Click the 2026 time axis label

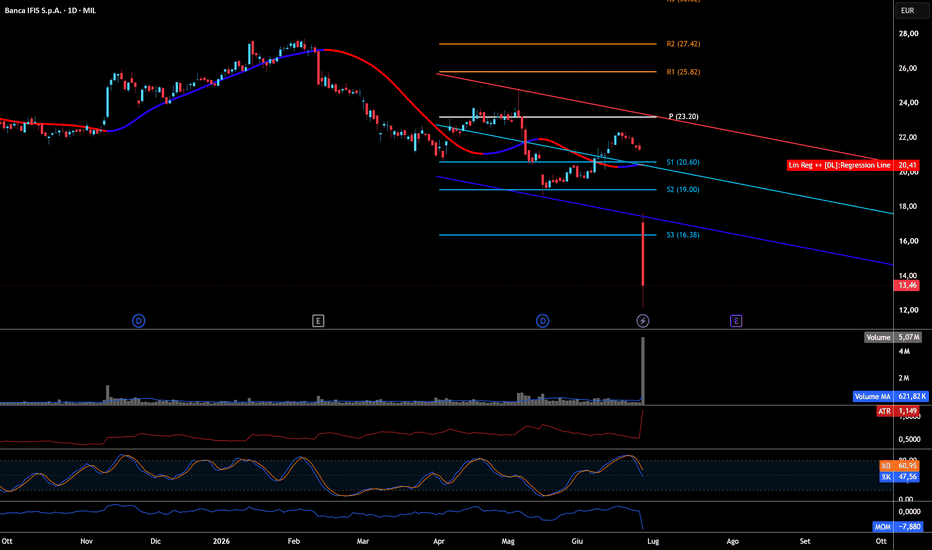pos(221,541)
